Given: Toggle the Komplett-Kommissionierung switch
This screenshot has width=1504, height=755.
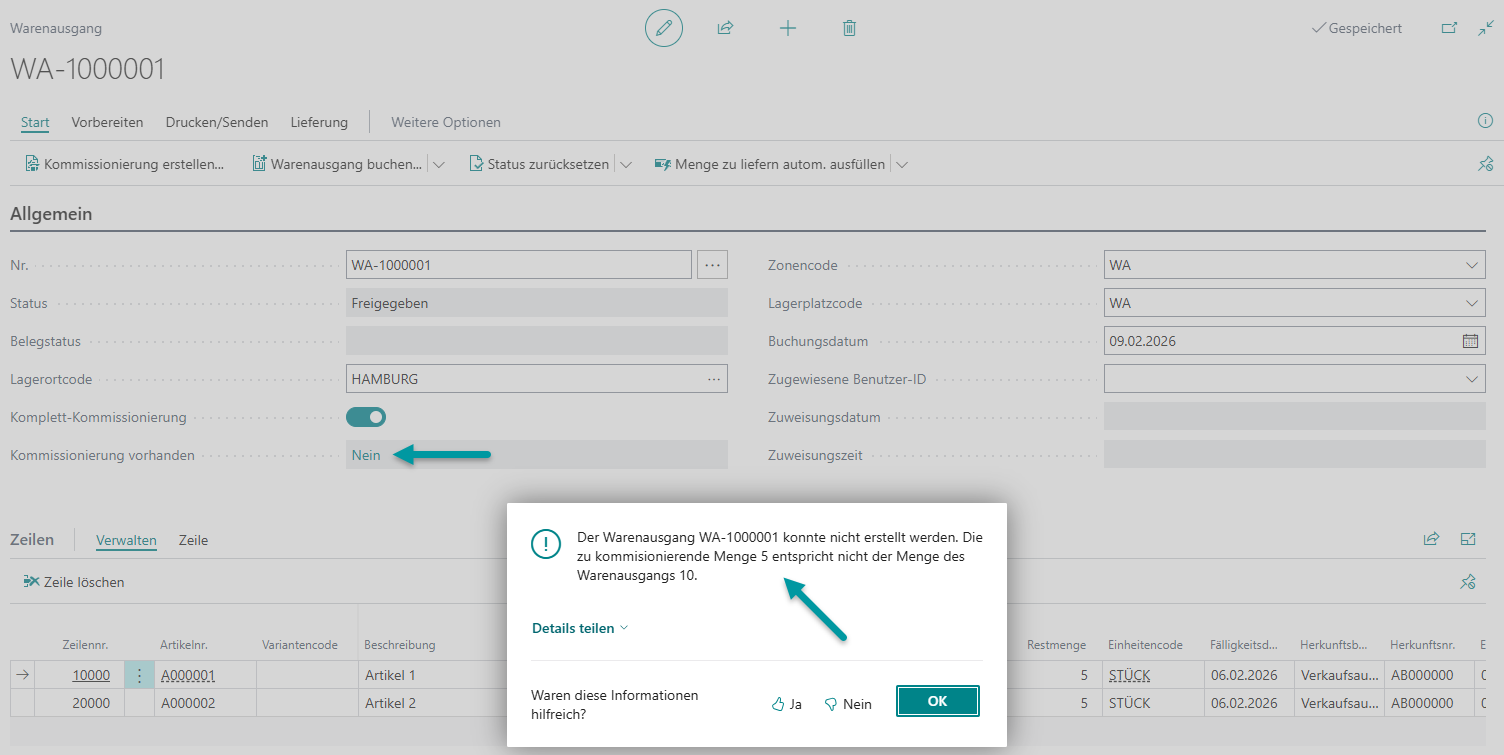Looking at the screenshot, I should [x=366, y=417].
